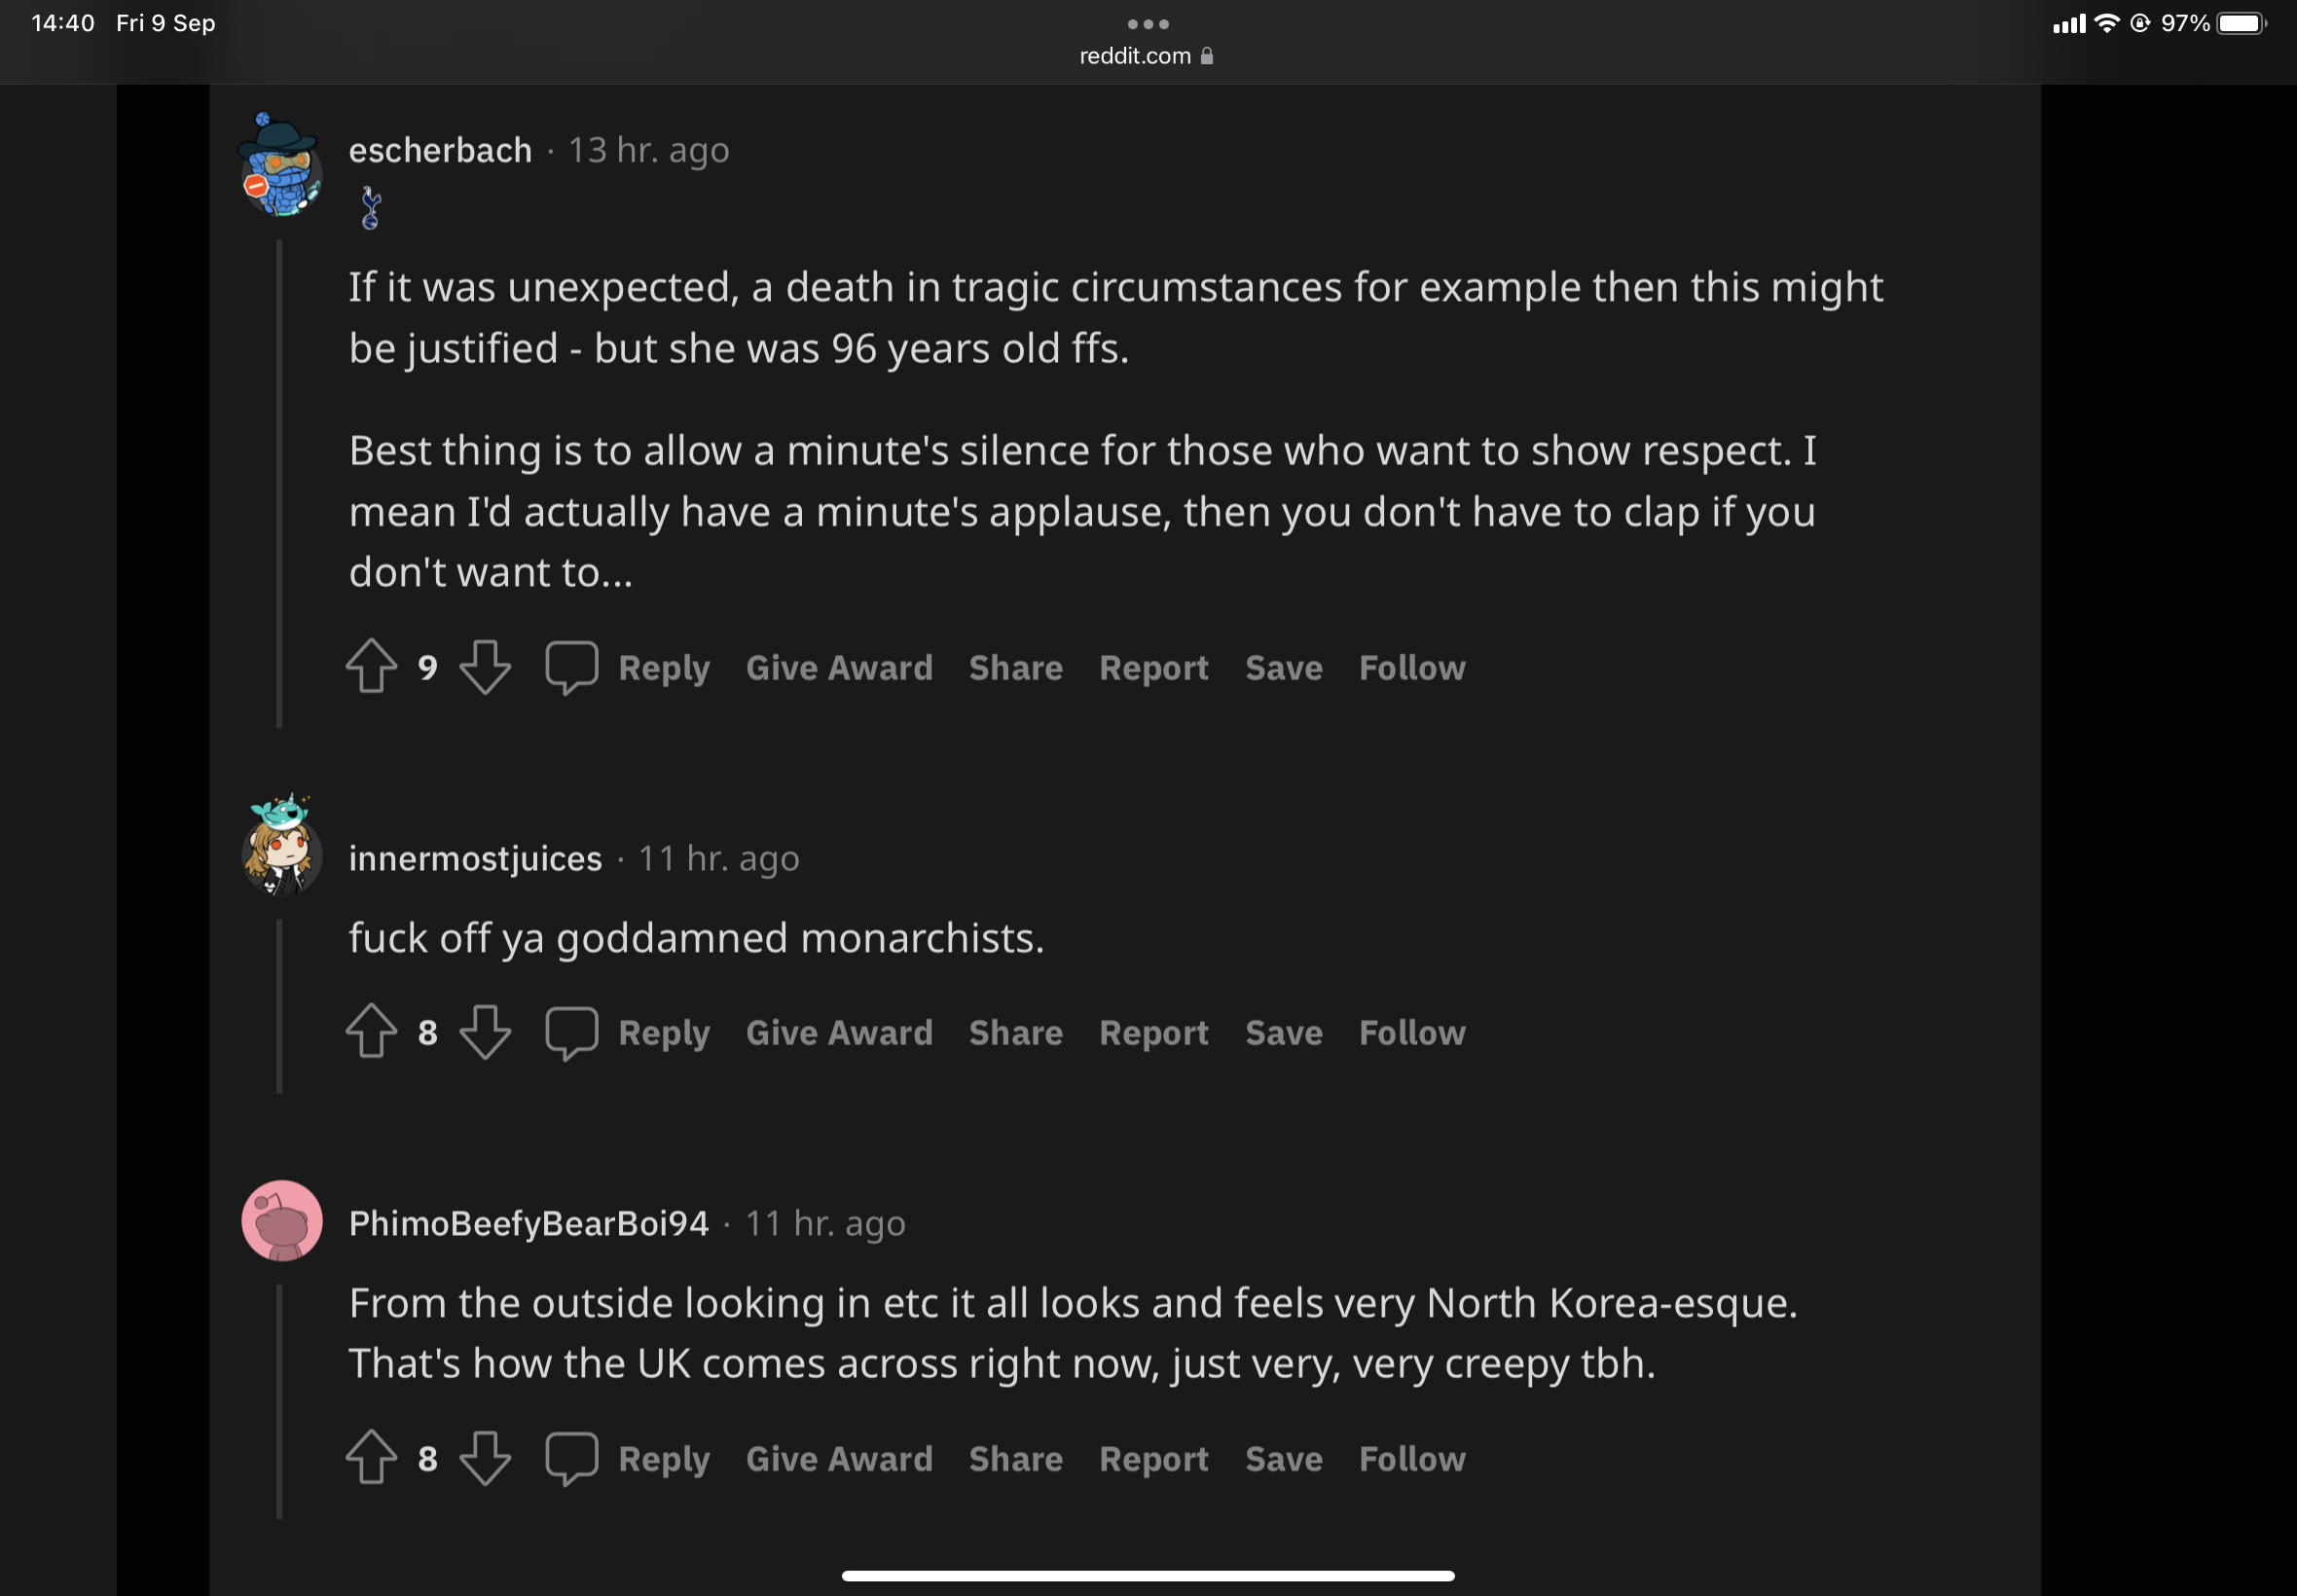Give Award to innermostjuices' comment
The width and height of the screenshot is (2297, 1596).
tap(838, 1032)
